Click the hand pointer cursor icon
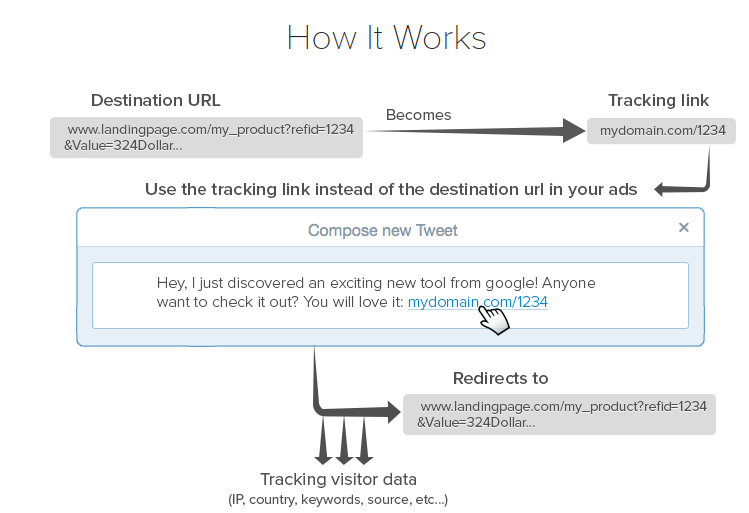The height and width of the screenshot is (513, 749). [494, 320]
